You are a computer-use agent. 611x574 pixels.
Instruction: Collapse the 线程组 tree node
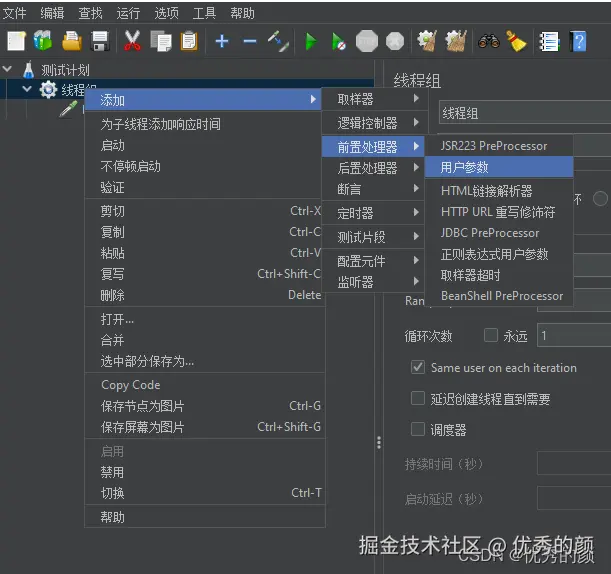tap(27, 89)
